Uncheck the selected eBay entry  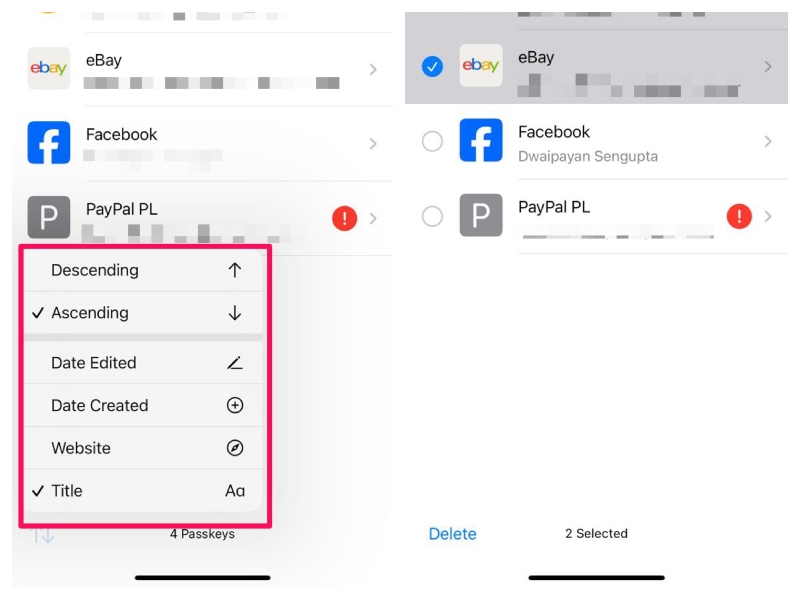[x=432, y=66]
